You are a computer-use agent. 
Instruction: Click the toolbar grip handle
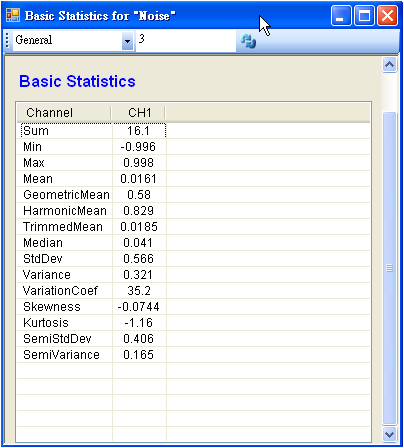click(8, 41)
